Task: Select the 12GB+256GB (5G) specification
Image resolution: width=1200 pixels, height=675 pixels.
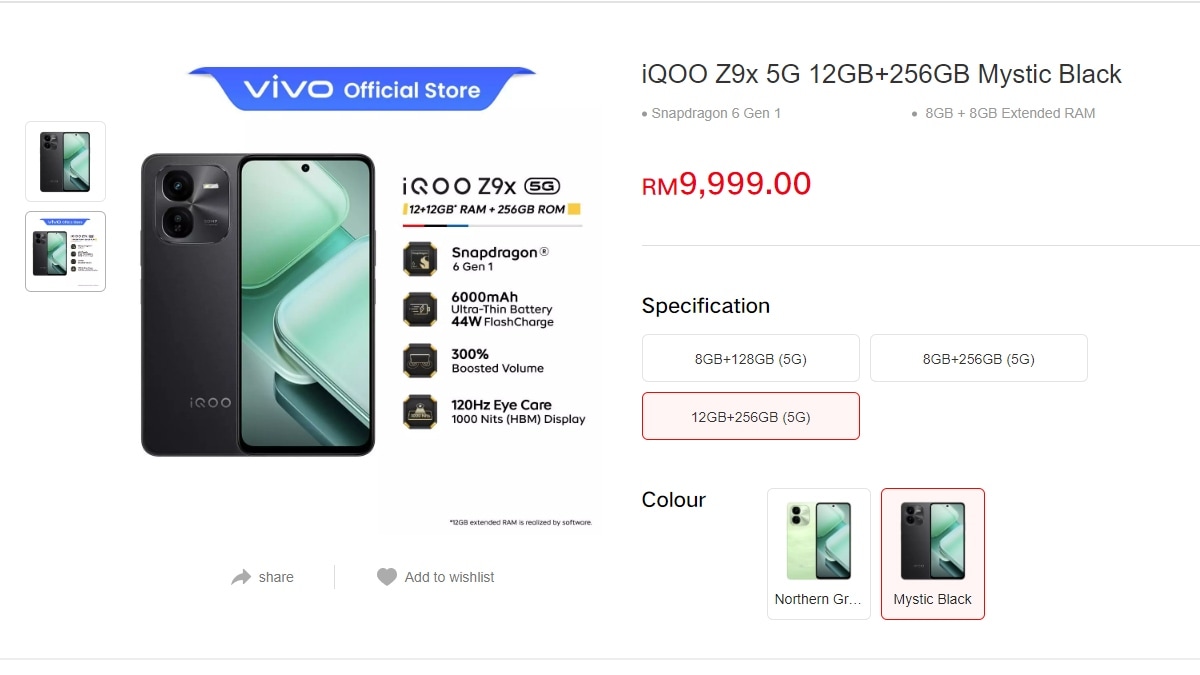Action: pyautogui.click(x=751, y=416)
